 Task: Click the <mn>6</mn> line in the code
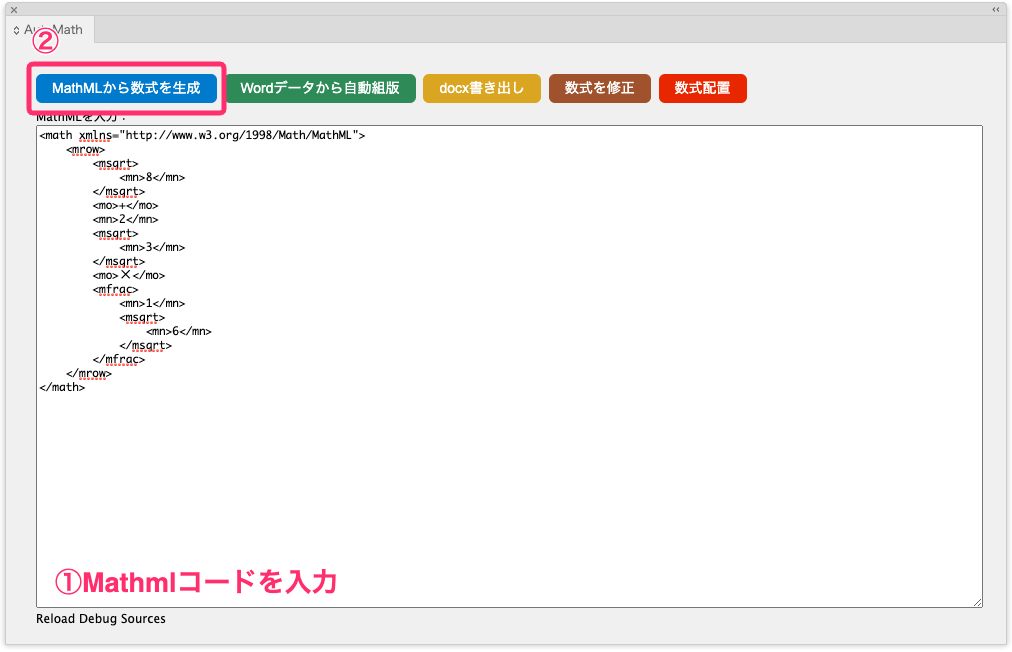[x=178, y=331]
